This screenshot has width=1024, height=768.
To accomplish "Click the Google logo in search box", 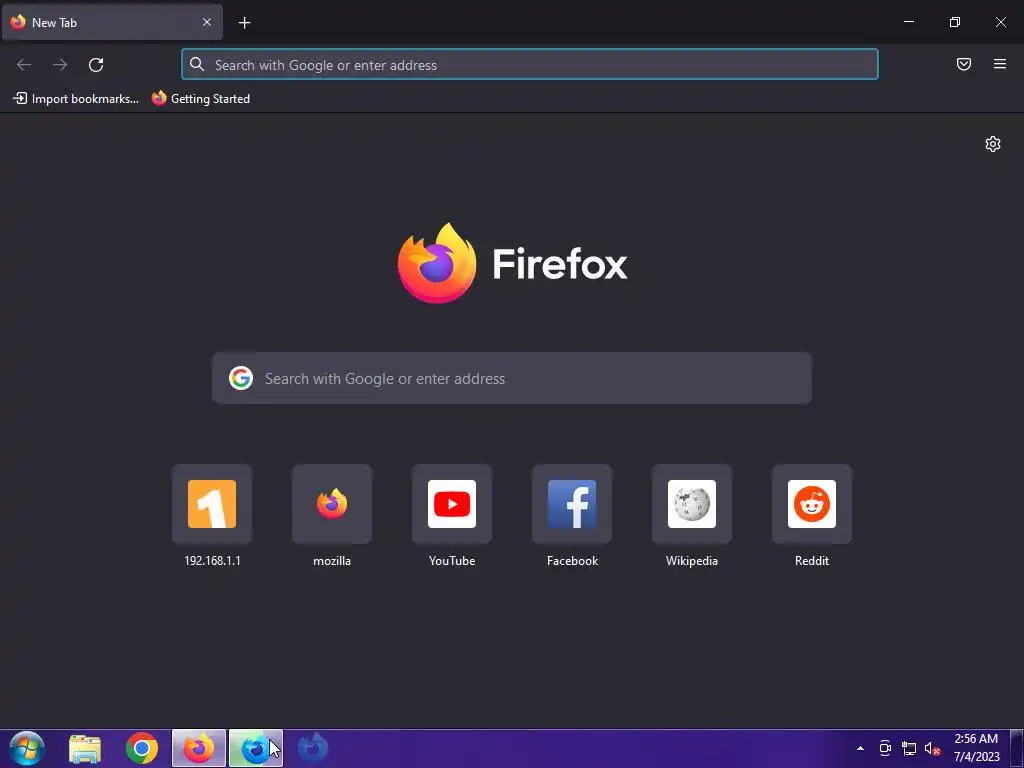I will pyautogui.click(x=241, y=378).
